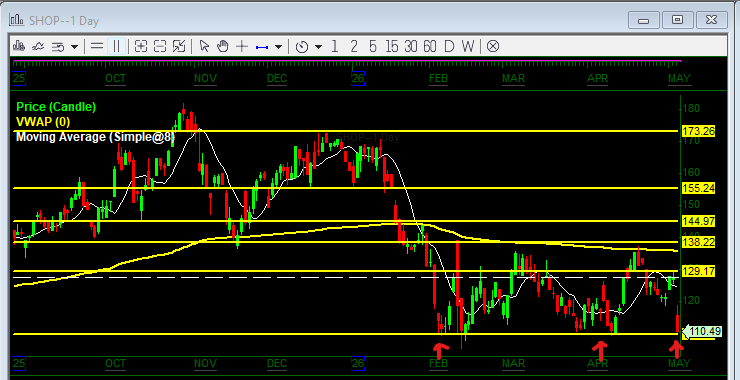The width and height of the screenshot is (740, 380).
Task: Click the fit-to-window resize icon
Action: click(x=179, y=46)
